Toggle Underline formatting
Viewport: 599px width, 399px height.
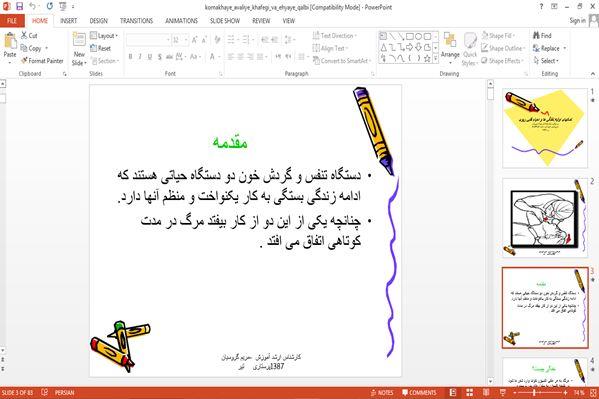[150, 57]
